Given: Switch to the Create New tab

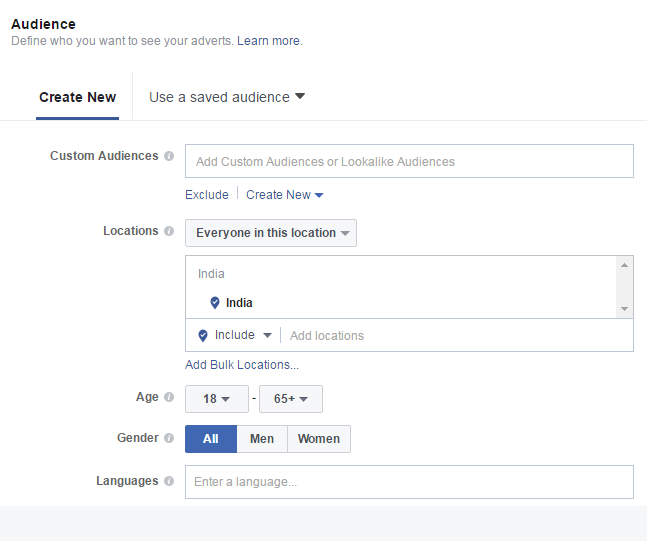Looking at the screenshot, I should [x=78, y=97].
